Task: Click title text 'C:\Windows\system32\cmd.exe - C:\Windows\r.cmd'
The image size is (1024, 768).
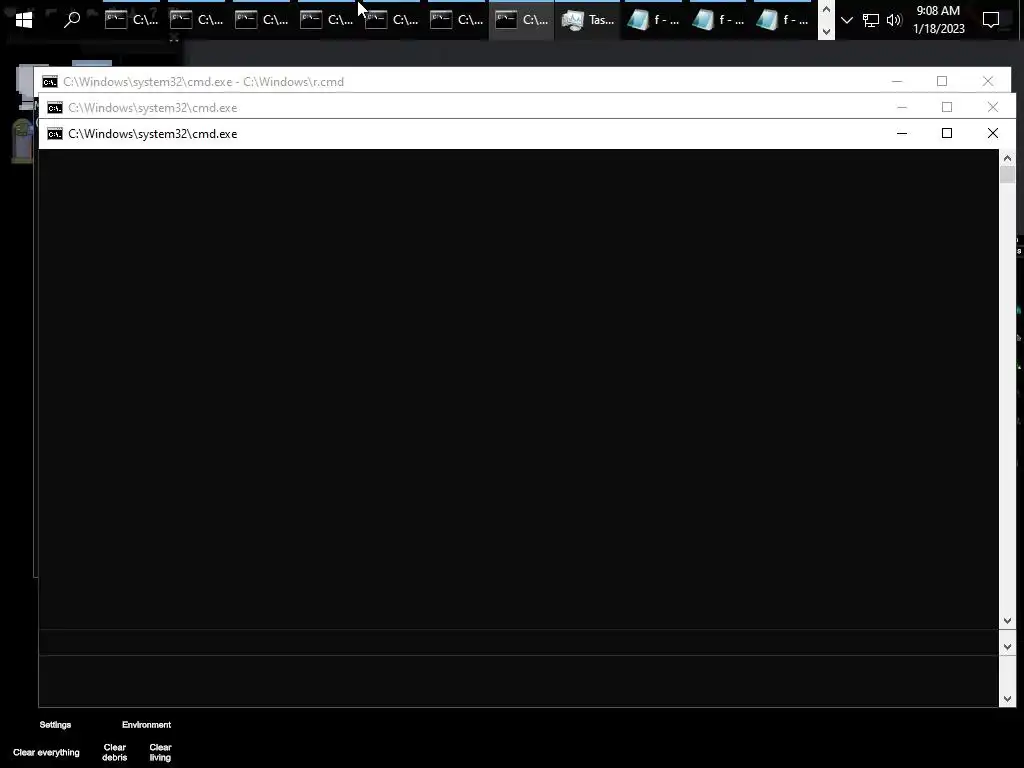Action: [203, 82]
